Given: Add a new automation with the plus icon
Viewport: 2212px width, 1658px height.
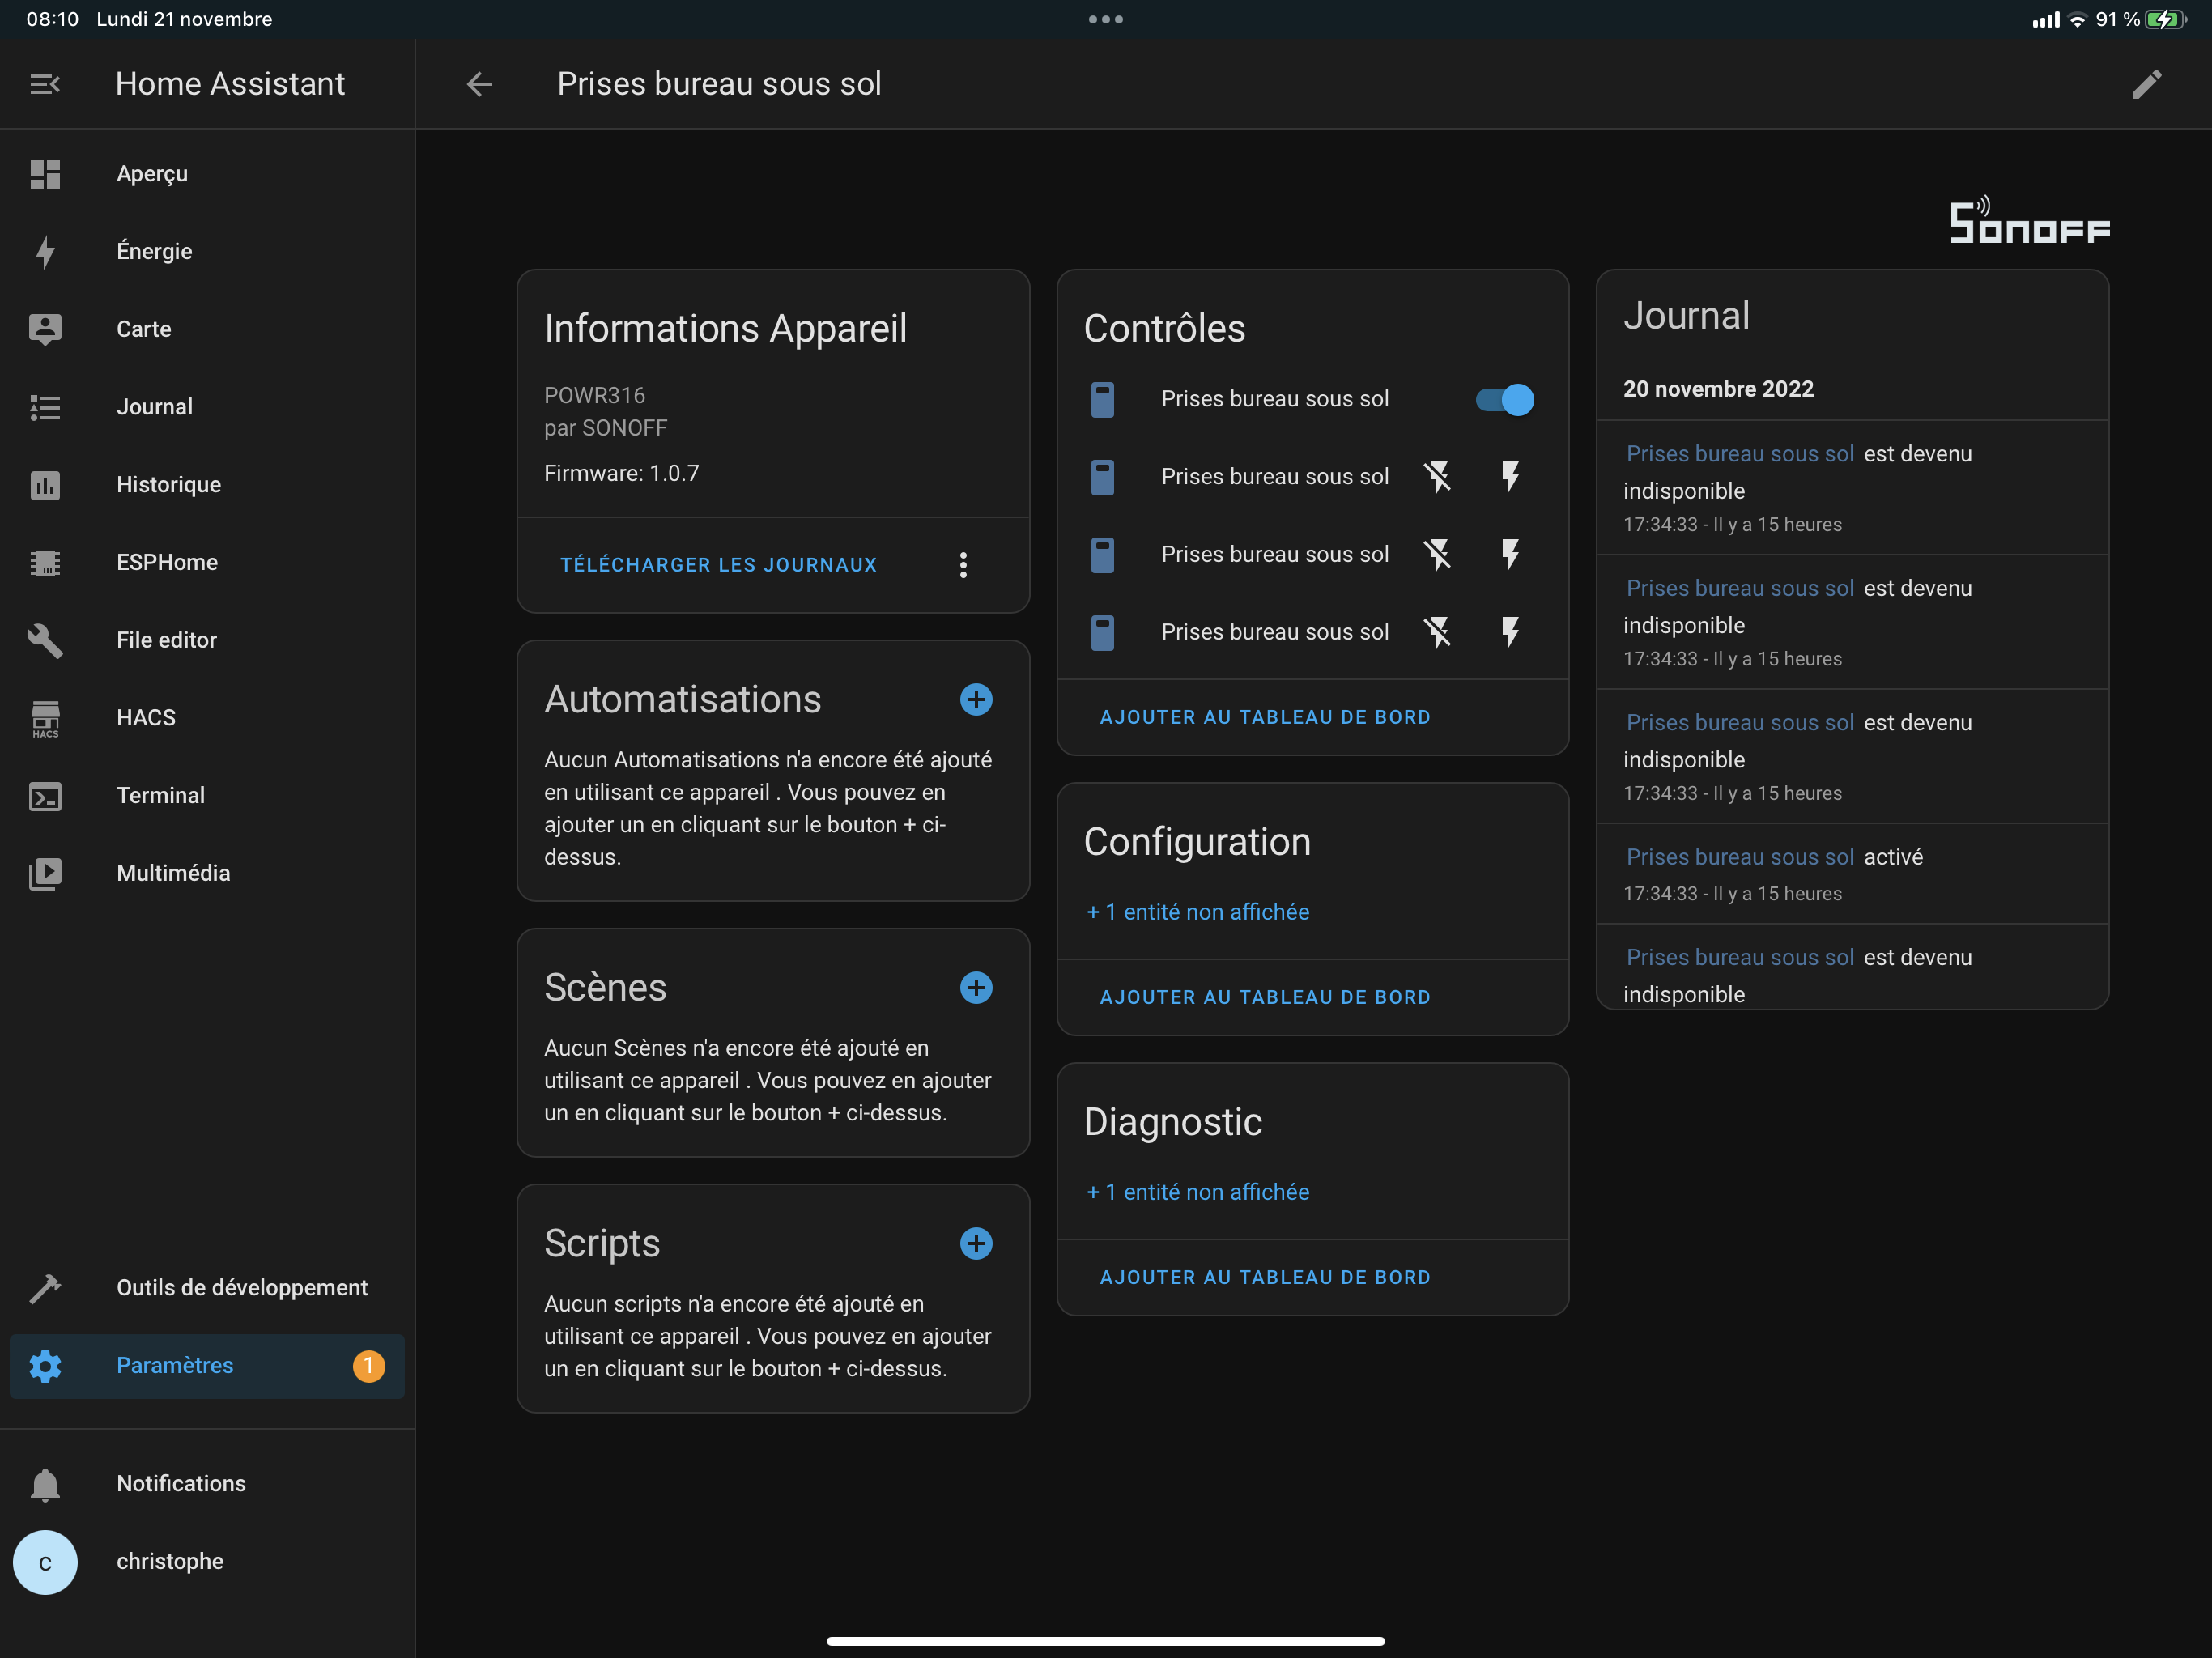Looking at the screenshot, I should [976, 699].
